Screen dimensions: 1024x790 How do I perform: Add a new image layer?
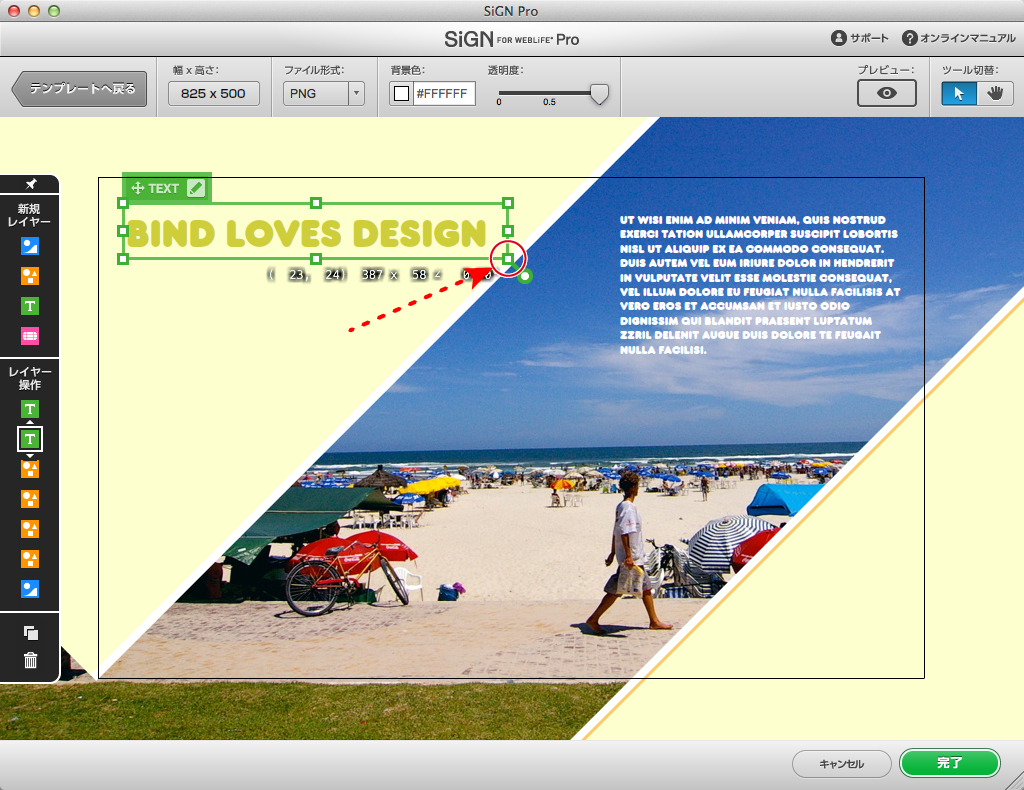(30, 246)
